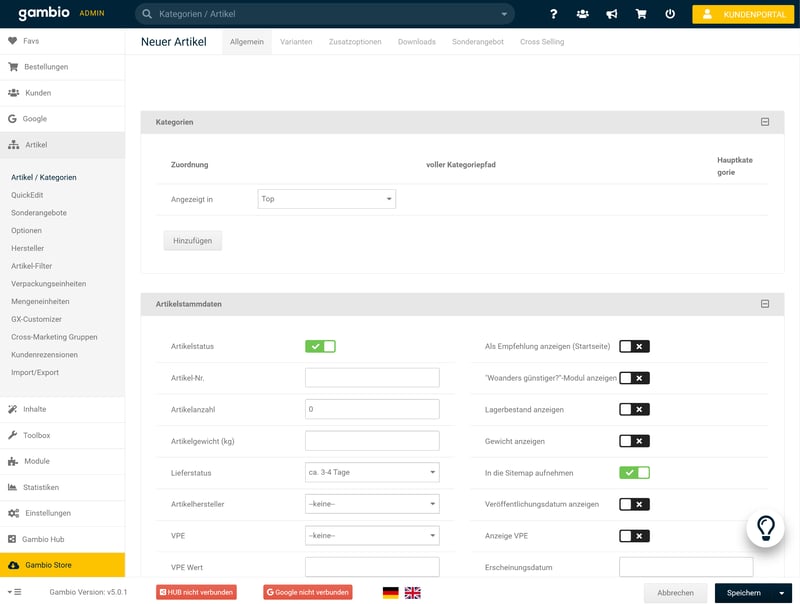Click the power logout icon
Screen dimensions: 800x604
(x=670, y=14)
